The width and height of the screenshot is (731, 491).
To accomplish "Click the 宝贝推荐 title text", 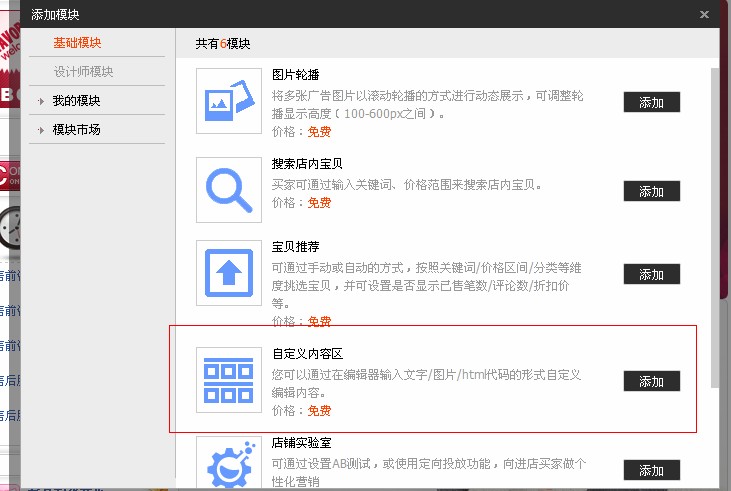I will click(296, 247).
